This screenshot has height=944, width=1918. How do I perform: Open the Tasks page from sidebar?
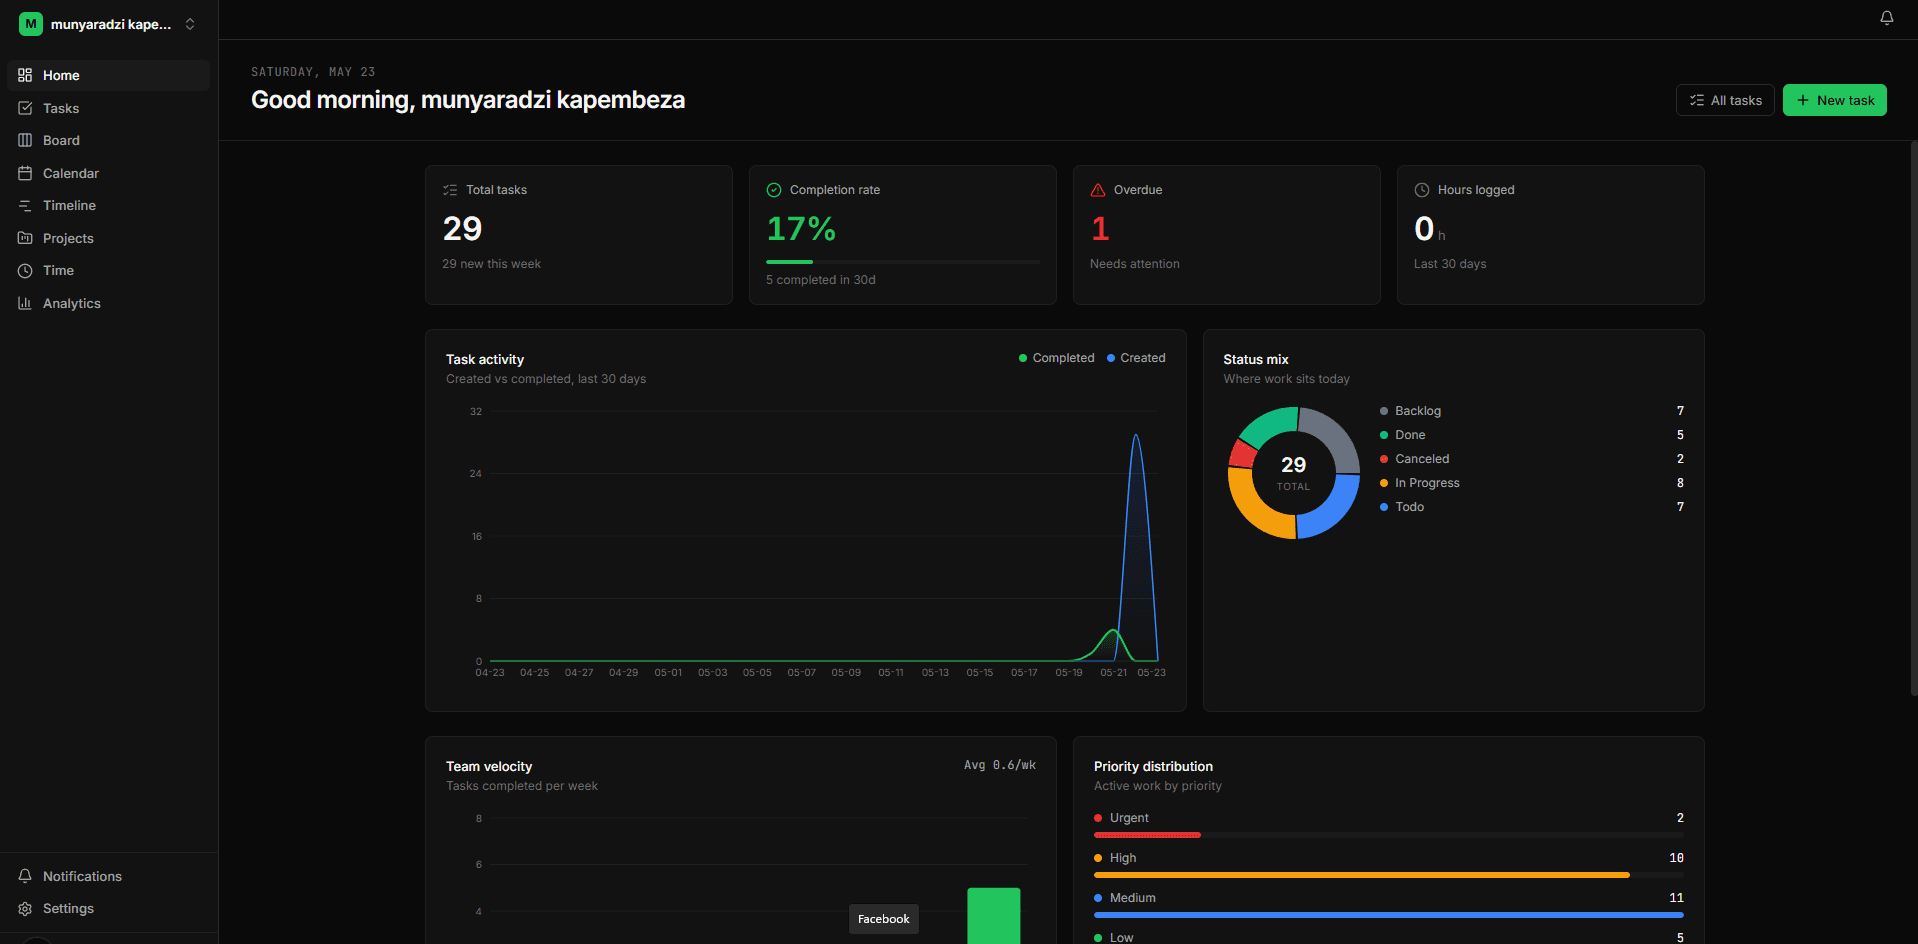tap(108, 108)
